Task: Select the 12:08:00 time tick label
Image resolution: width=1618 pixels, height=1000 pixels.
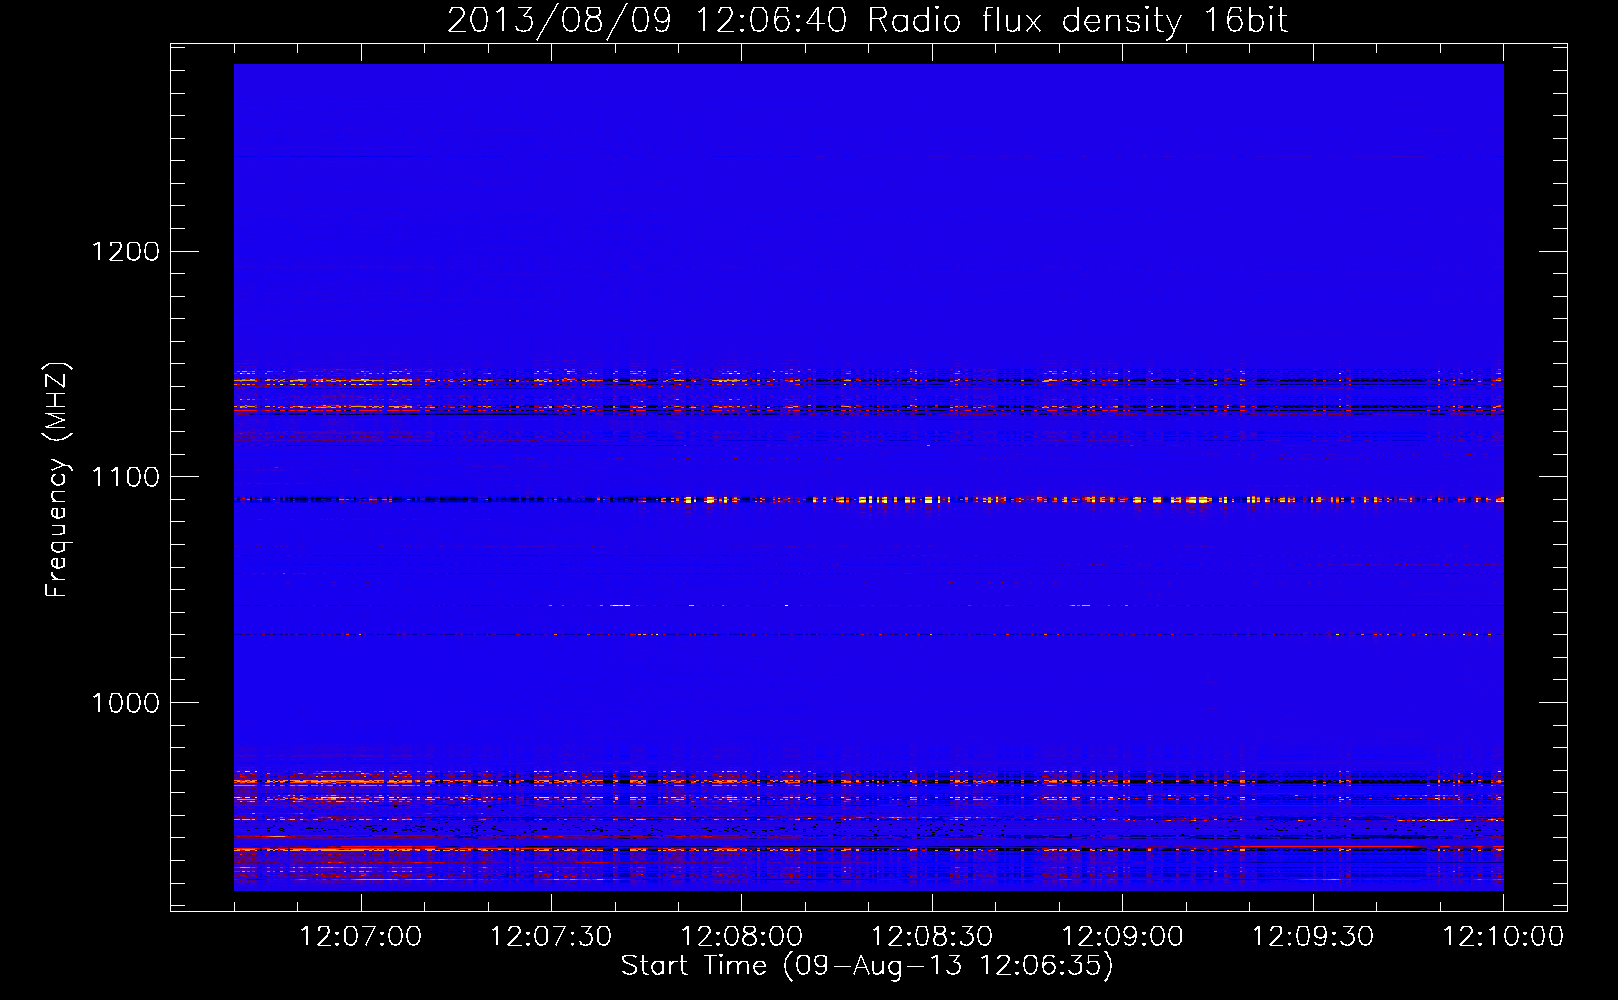Action: pyautogui.click(x=742, y=936)
